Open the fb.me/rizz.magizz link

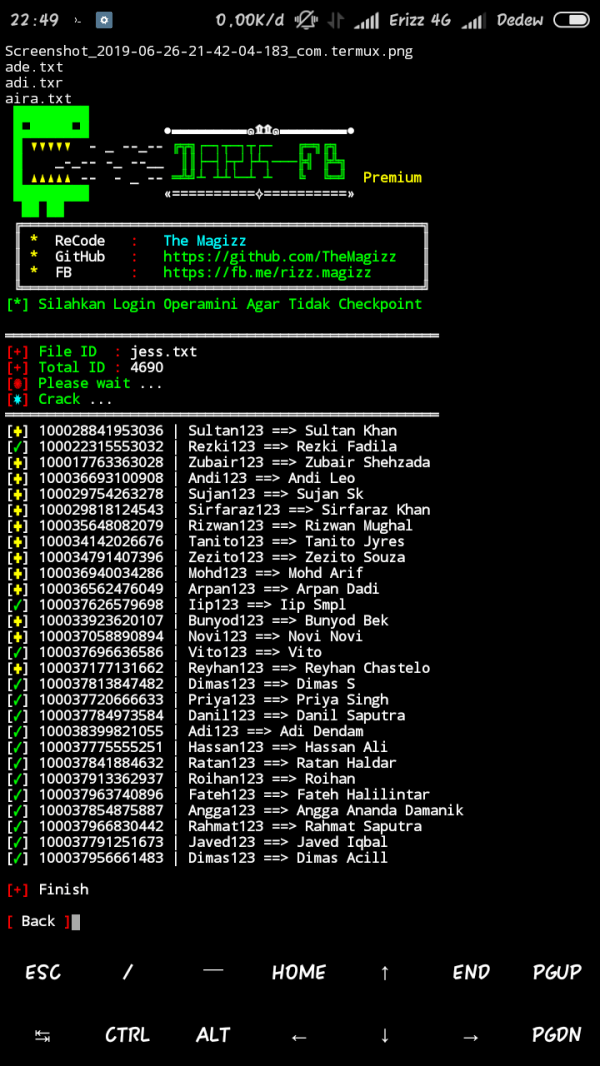267,272
